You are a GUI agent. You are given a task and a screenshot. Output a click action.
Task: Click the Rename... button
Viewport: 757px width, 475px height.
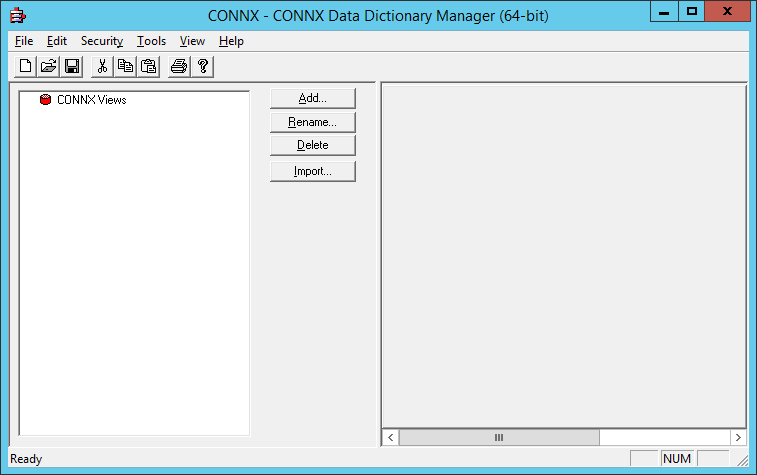pyautogui.click(x=313, y=122)
